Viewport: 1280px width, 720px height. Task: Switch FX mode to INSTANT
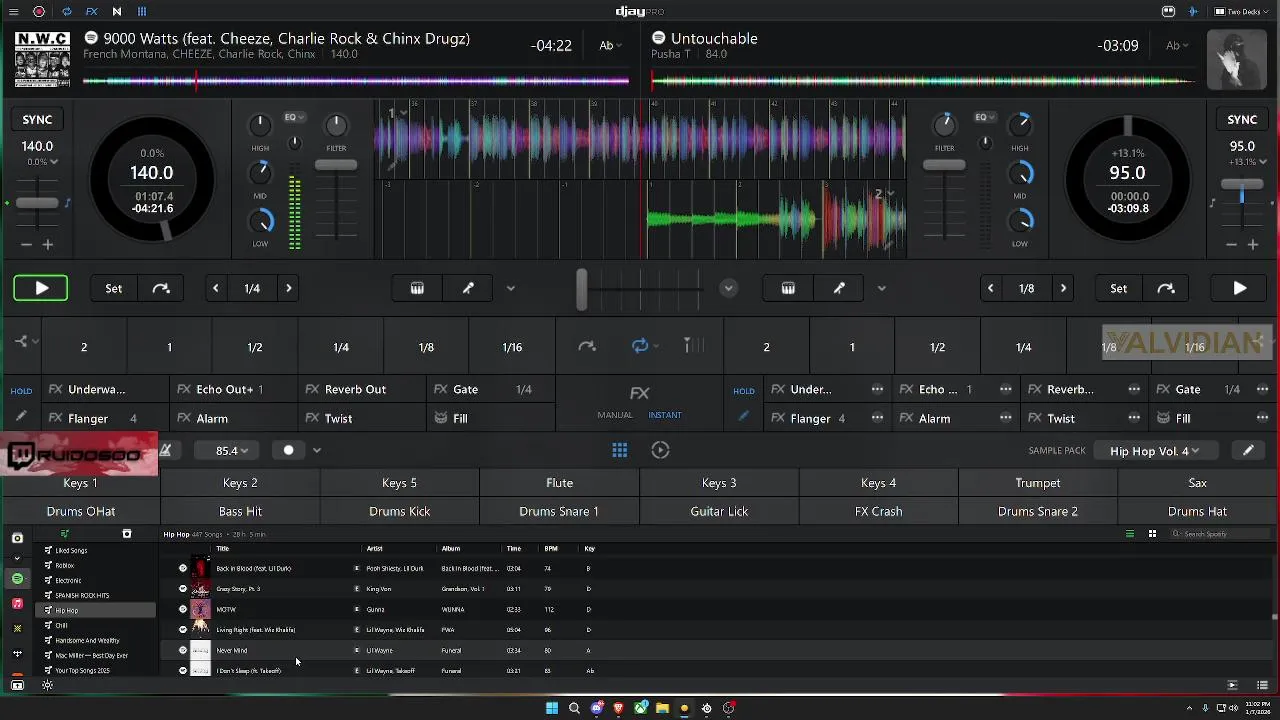click(665, 415)
